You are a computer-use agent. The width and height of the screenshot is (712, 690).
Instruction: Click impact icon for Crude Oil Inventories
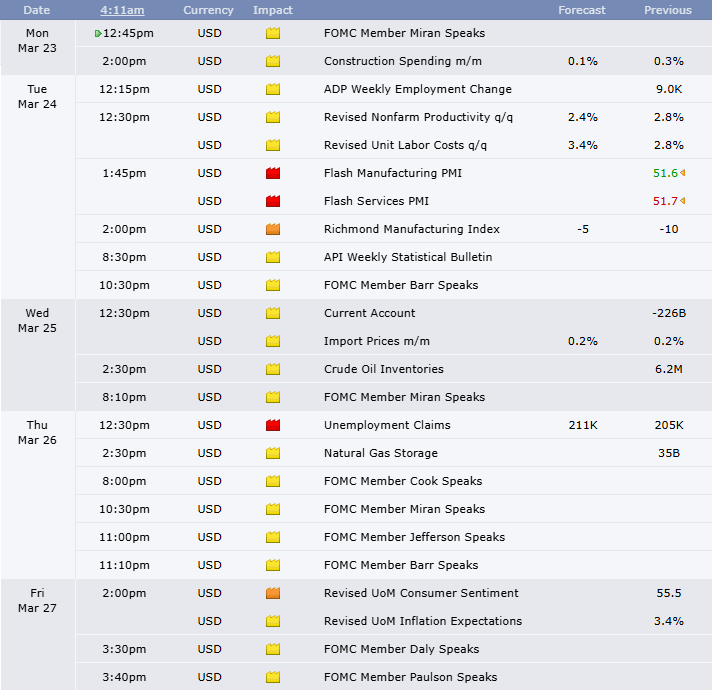[x=273, y=369]
